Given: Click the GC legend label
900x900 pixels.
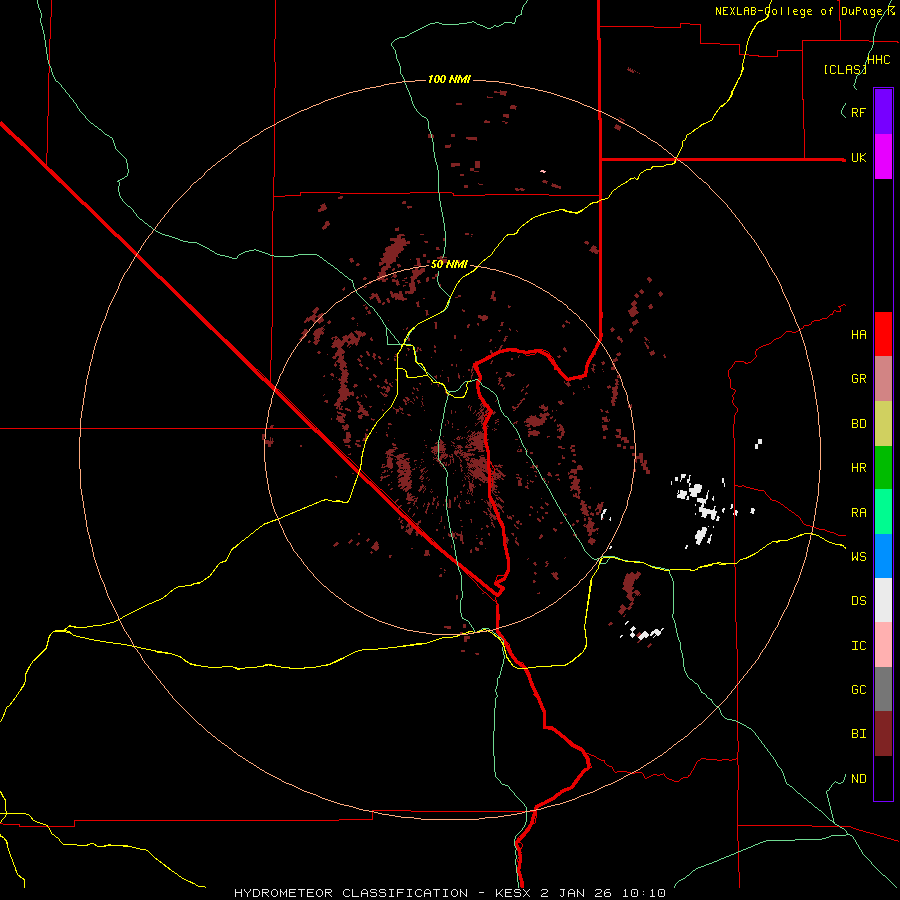Looking at the screenshot, I should [858, 690].
